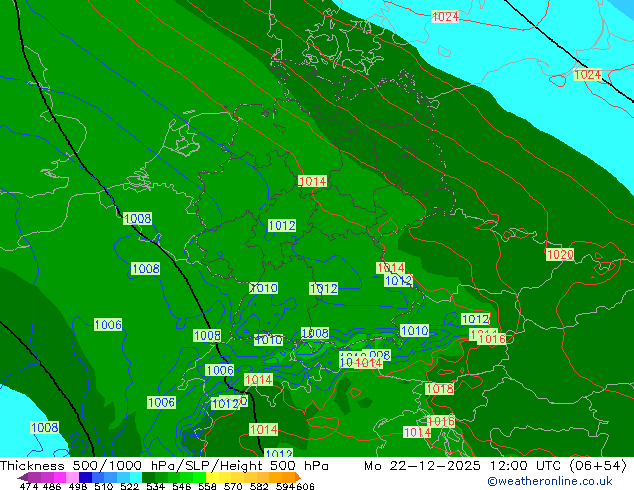634x490 pixels.
Task: Click legend value 558
Action: point(207,486)
